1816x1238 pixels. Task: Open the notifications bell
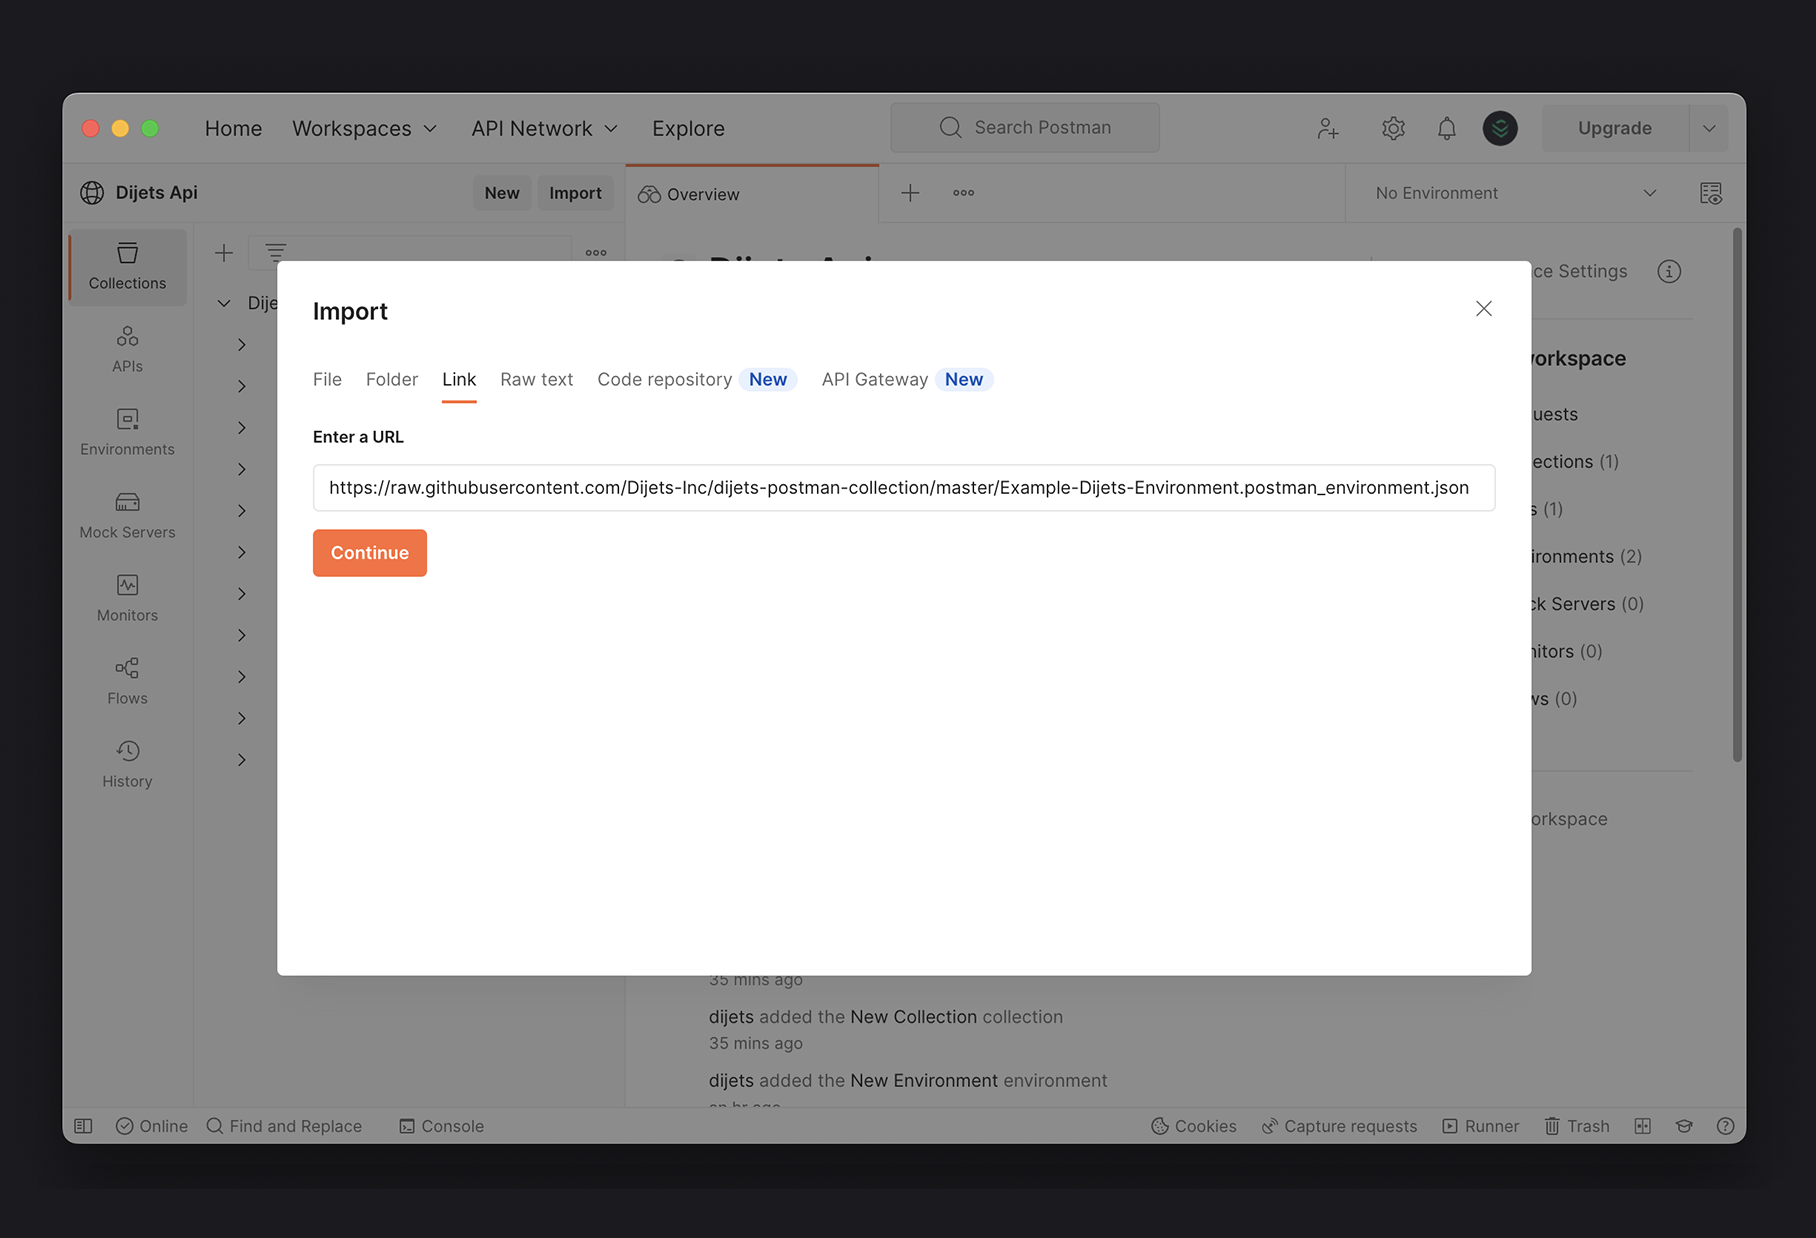pos(1446,128)
